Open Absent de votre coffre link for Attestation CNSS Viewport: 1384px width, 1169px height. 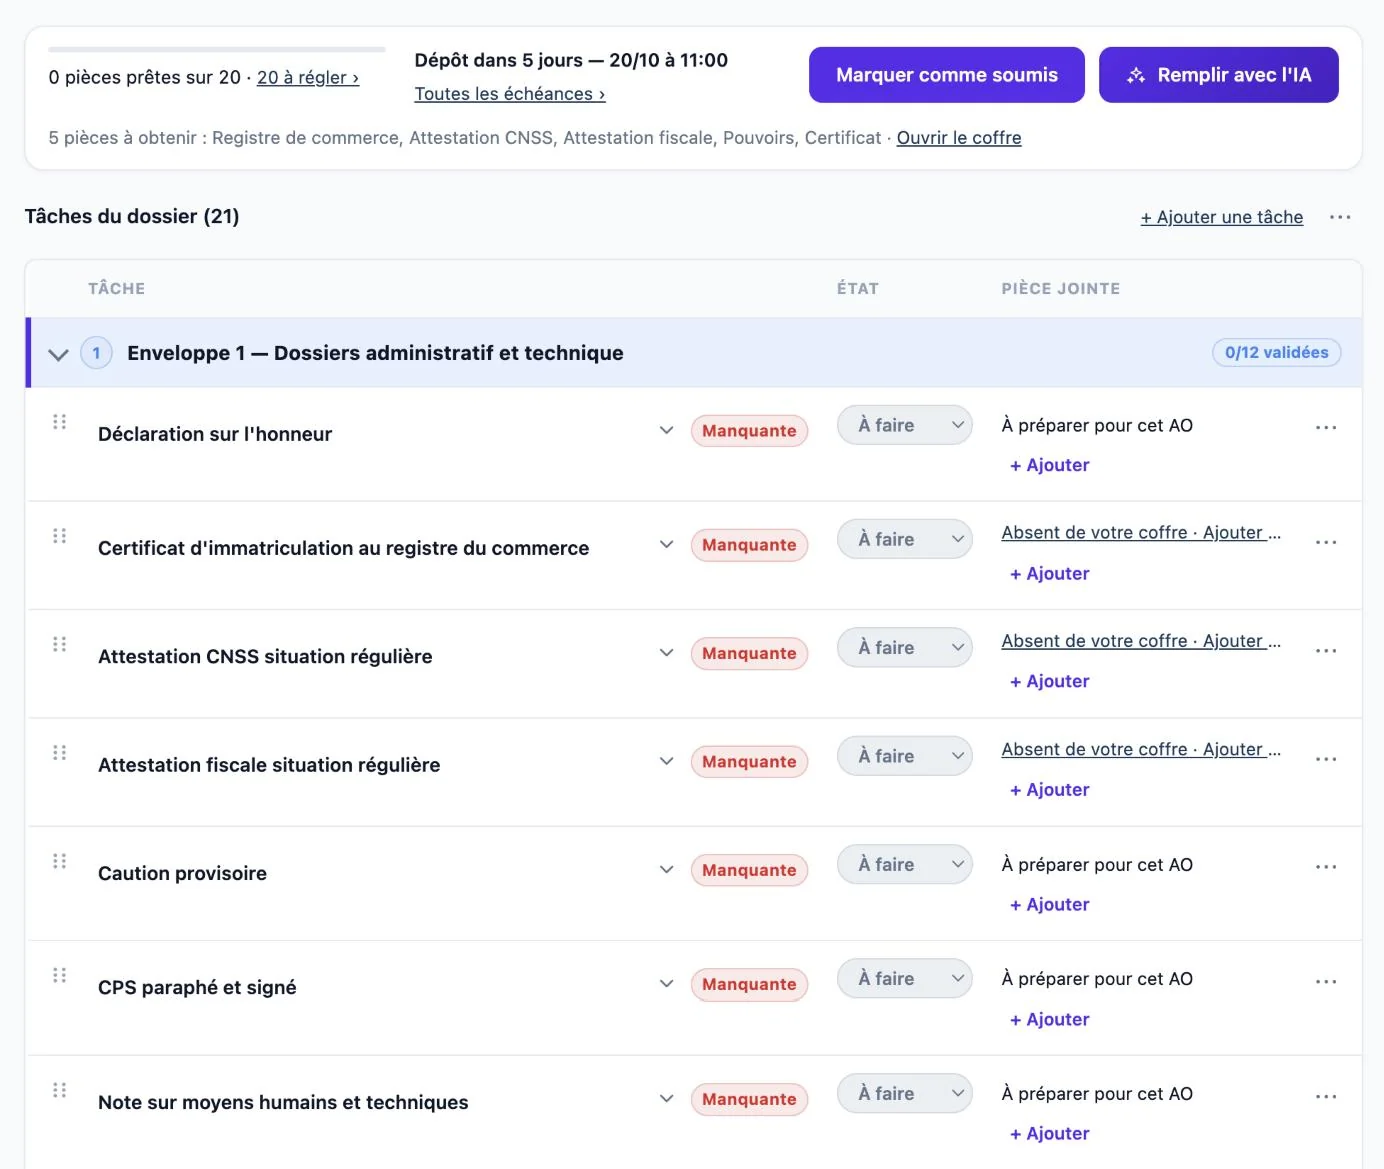click(1141, 641)
